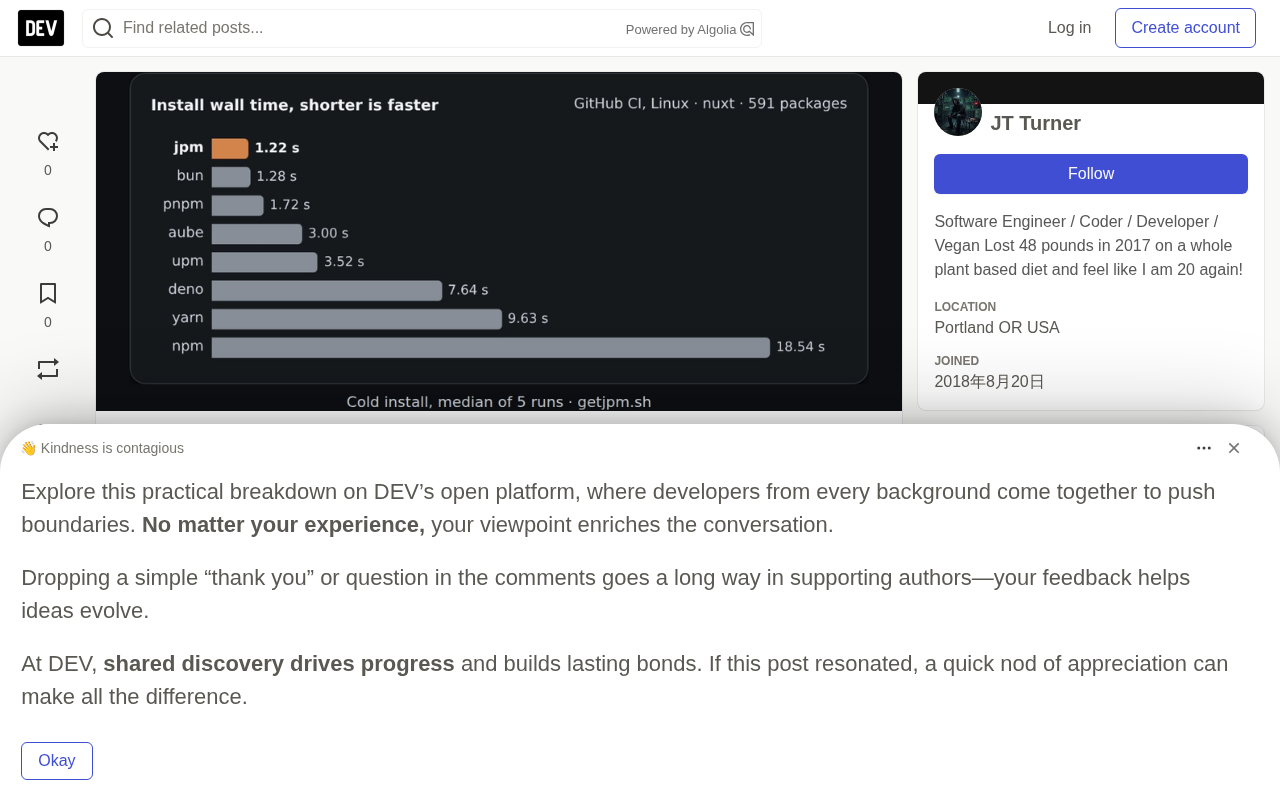Click the joined date 2018年8月20日

coord(990,382)
